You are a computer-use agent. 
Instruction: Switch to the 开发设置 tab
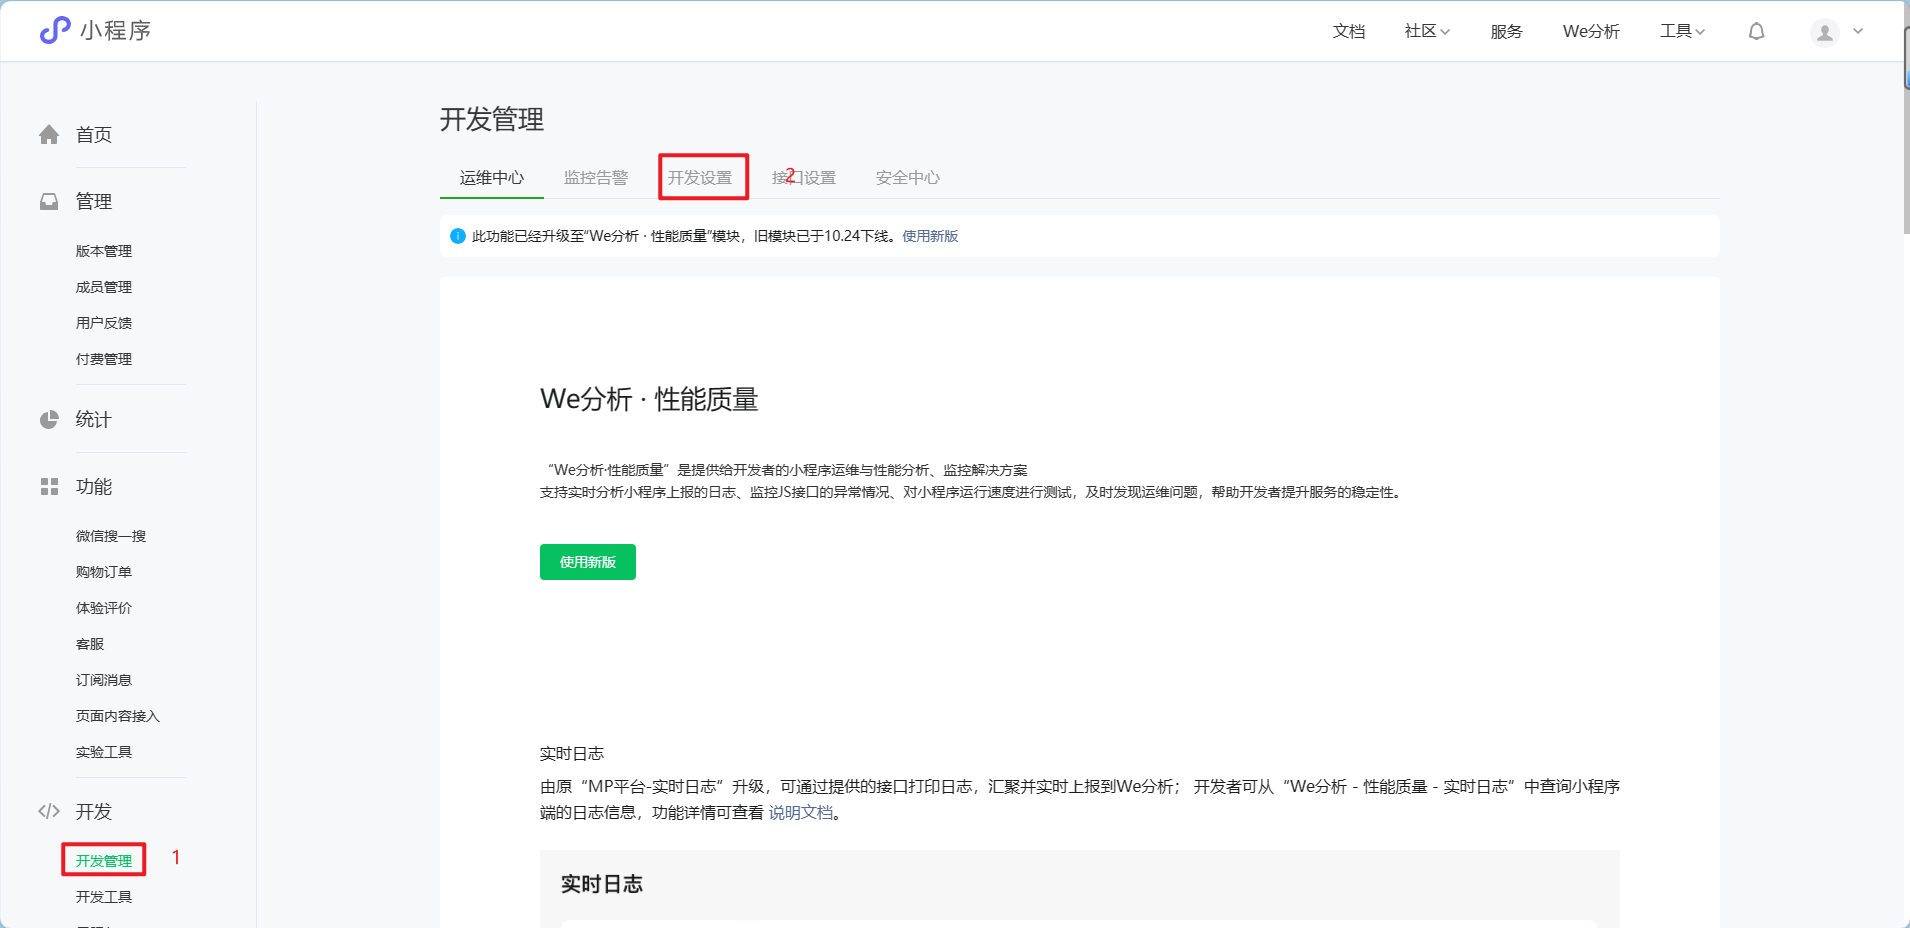(x=700, y=178)
